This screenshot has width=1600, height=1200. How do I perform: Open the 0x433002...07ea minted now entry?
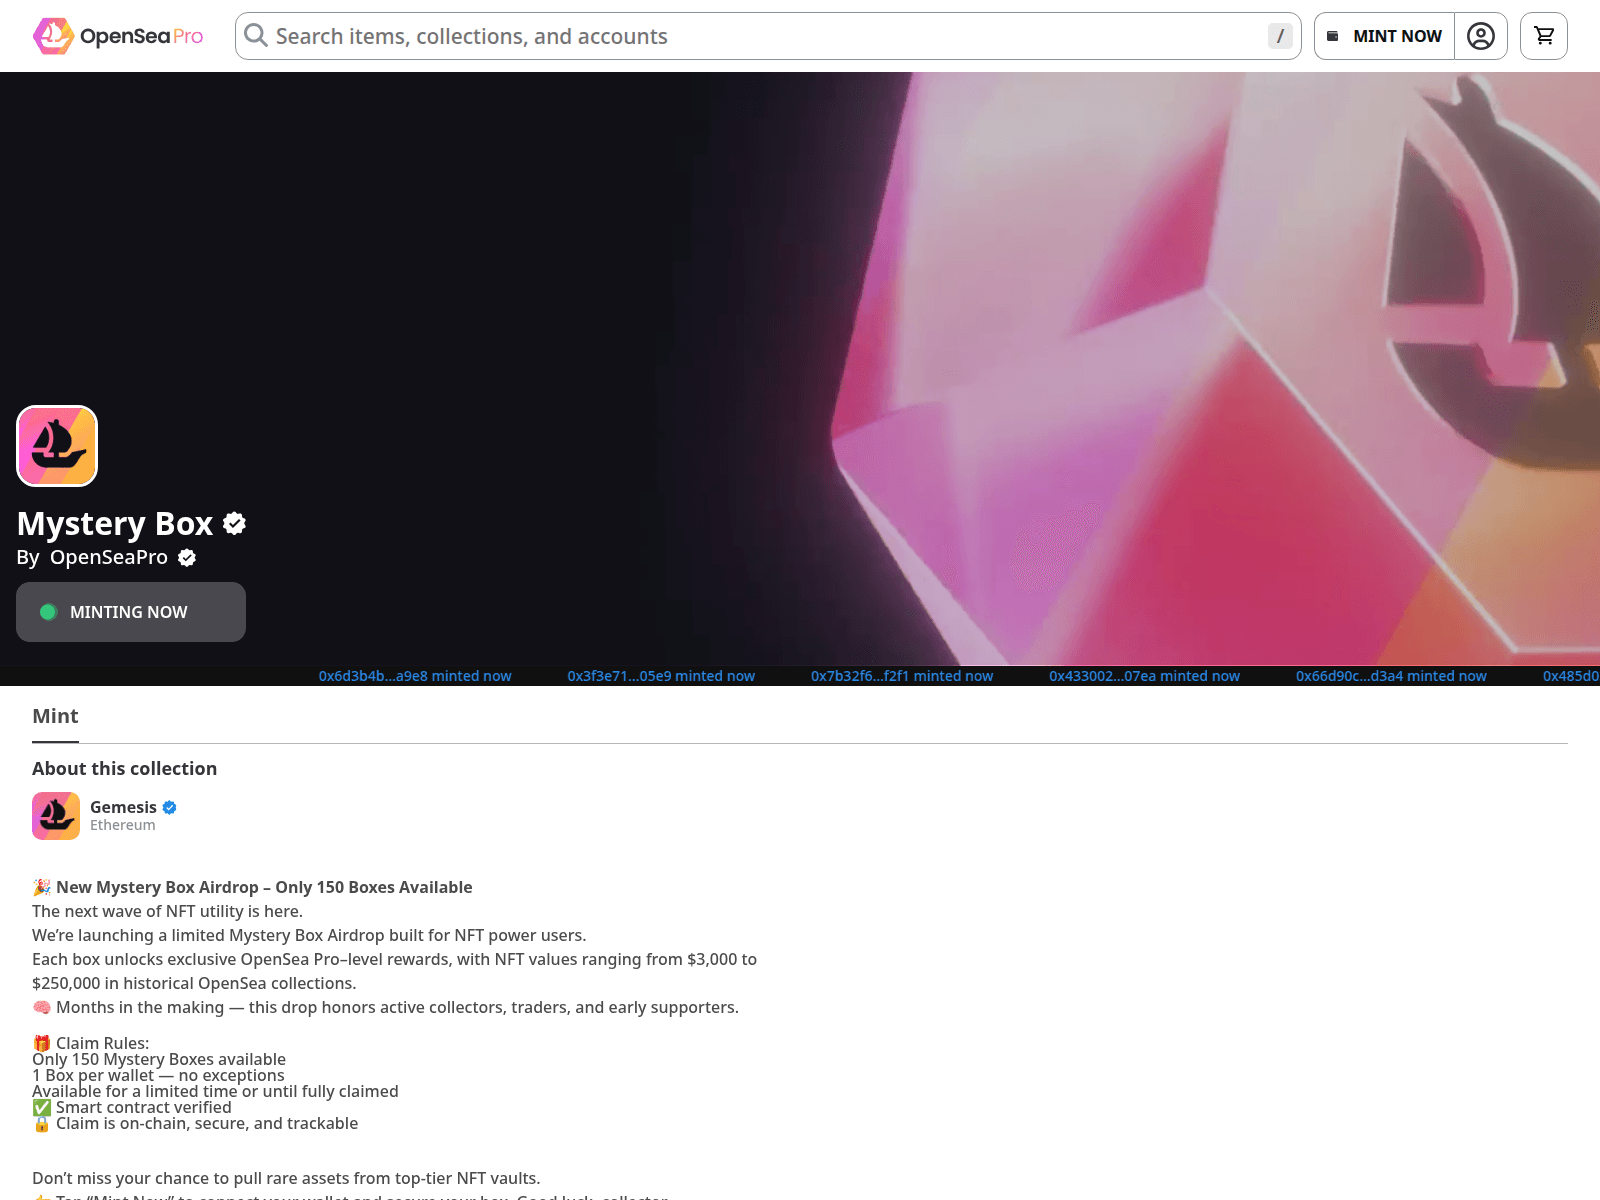point(1144,676)
